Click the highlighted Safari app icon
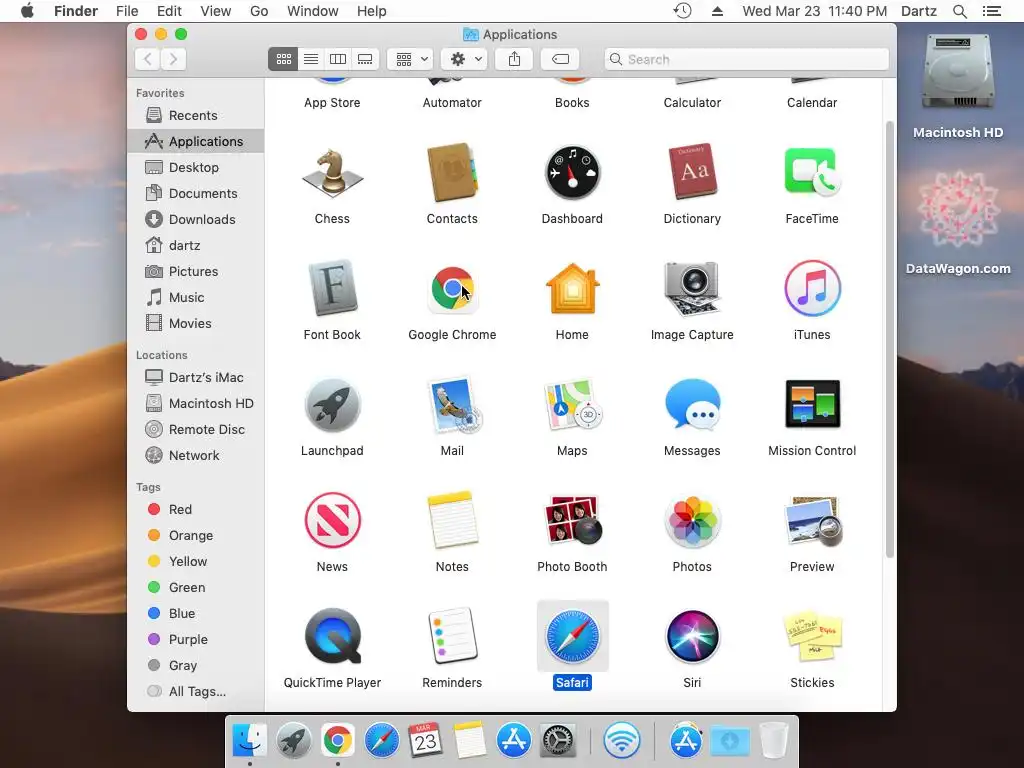Viewport: 1024px width, 768px height. pyautogui.click(x=572, y=636)
